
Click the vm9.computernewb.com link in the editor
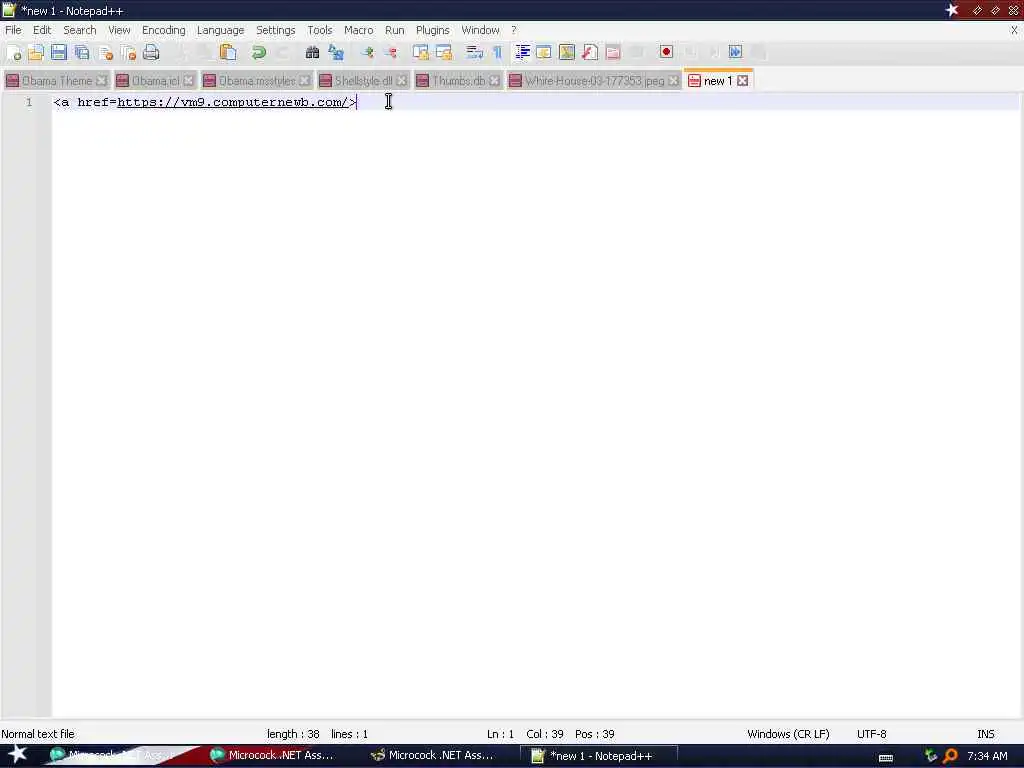232,102
